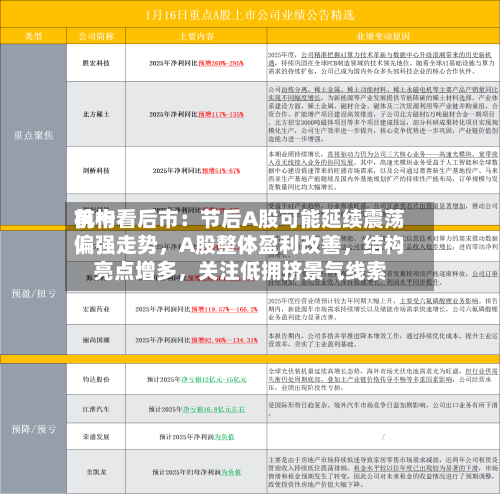Click '为负值' in the 荣盛发展 row
The width and height of the screenshot is (500, 494).
pyautogui.click(x=224, y=437)
